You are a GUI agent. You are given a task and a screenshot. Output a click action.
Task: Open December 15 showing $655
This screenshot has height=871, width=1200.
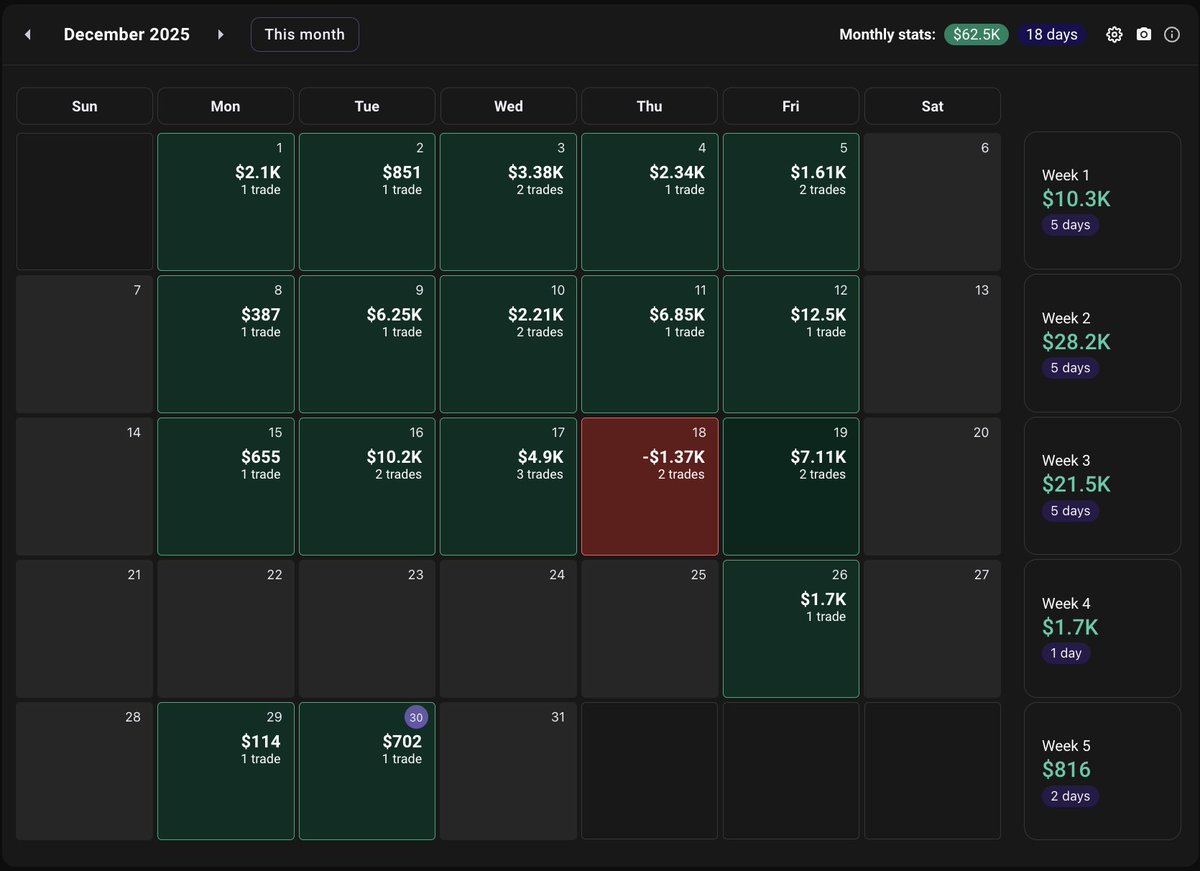pos(226,487)
